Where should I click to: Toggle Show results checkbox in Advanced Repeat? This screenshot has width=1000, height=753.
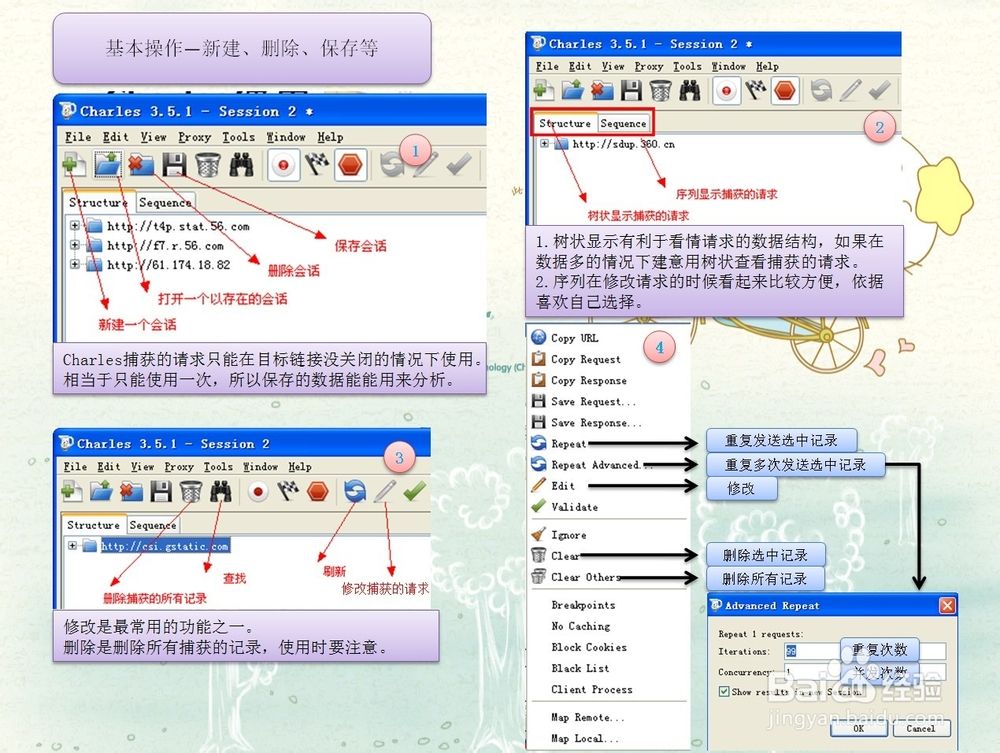[x=724, y=691]
